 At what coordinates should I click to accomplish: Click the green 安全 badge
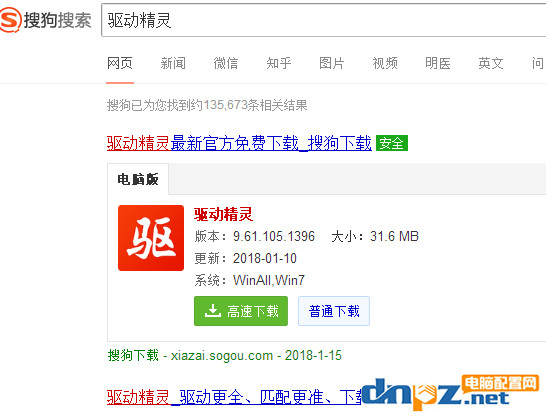(392, 143)
